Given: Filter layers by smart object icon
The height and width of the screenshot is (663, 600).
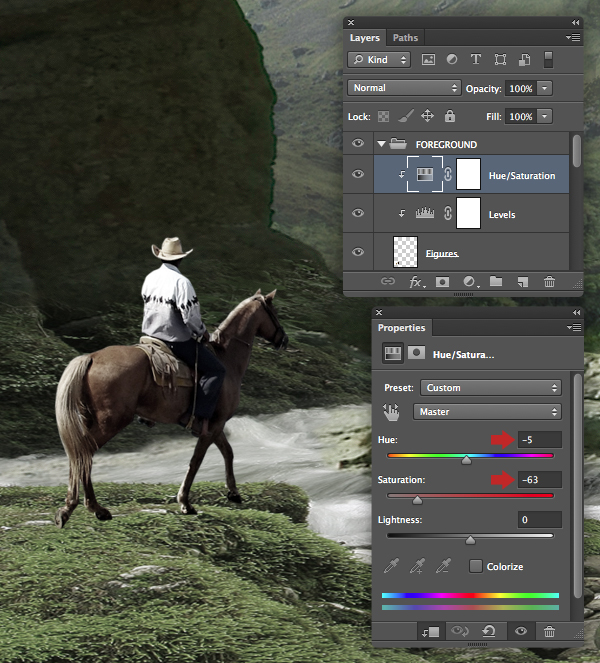Looking at the screenshot, I should pos(525,60).
